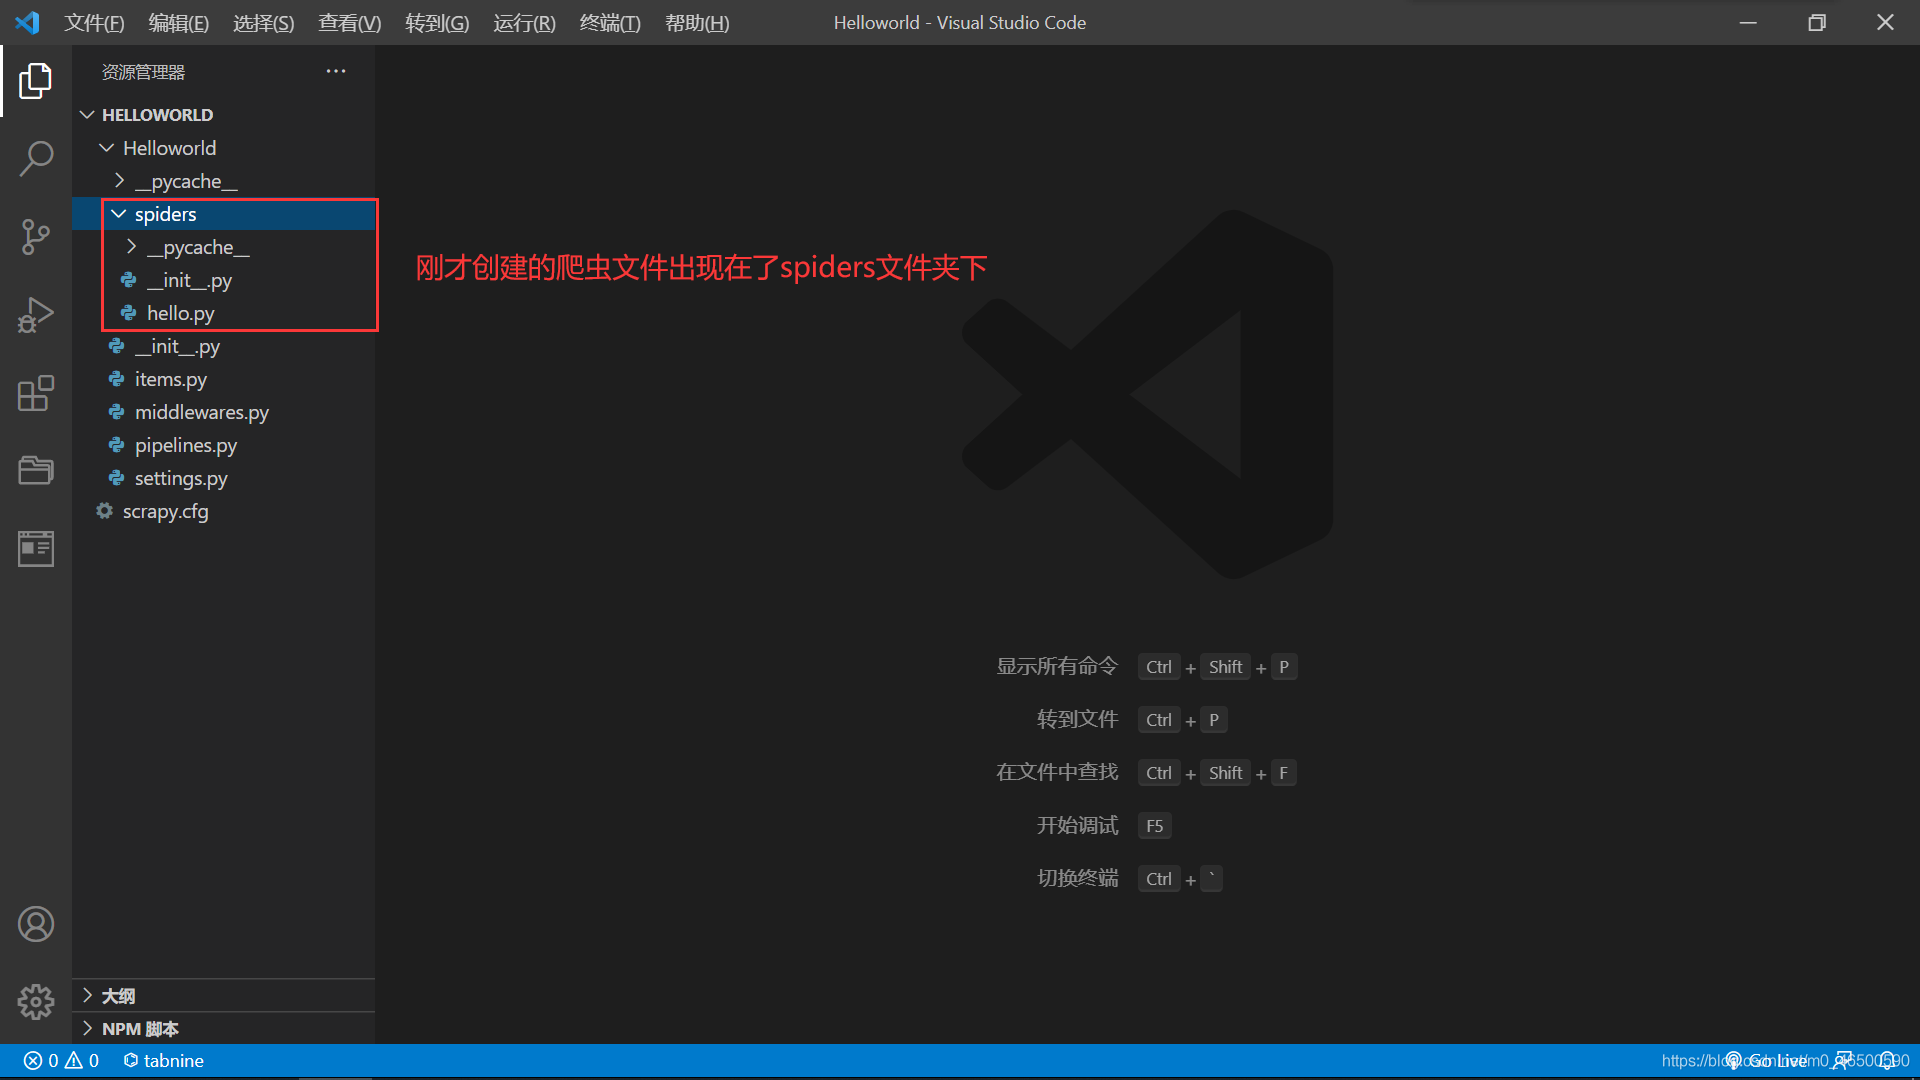
Task: Click the Settings gear icon in sidebar
Action: click(x=36, y=1001)
